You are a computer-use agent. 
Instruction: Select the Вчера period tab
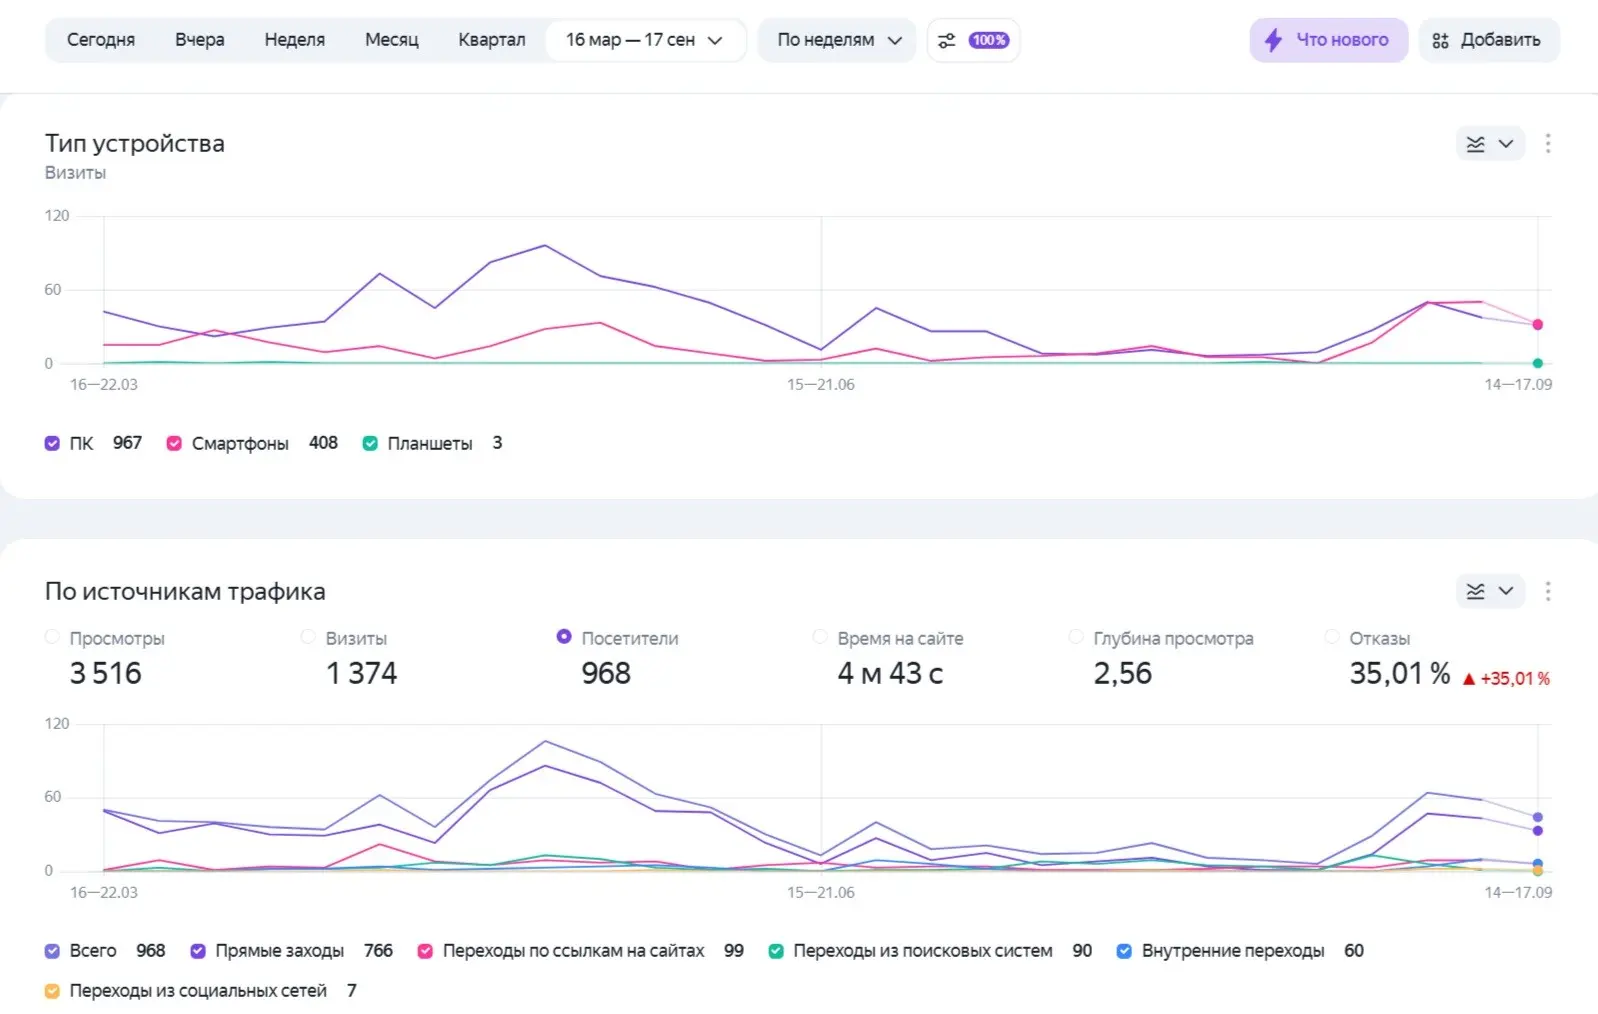coord(200,40)
